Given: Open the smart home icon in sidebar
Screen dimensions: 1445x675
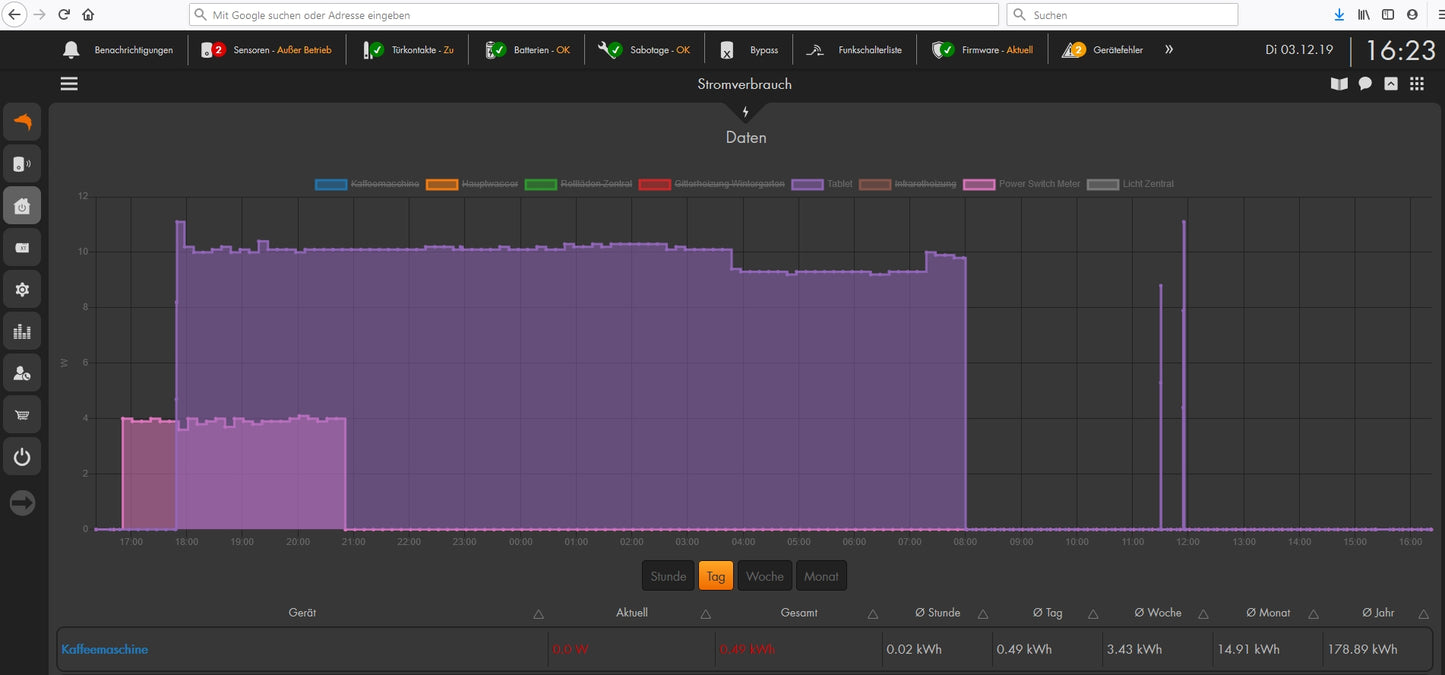Looking at the screenshot, I should 22,206.
